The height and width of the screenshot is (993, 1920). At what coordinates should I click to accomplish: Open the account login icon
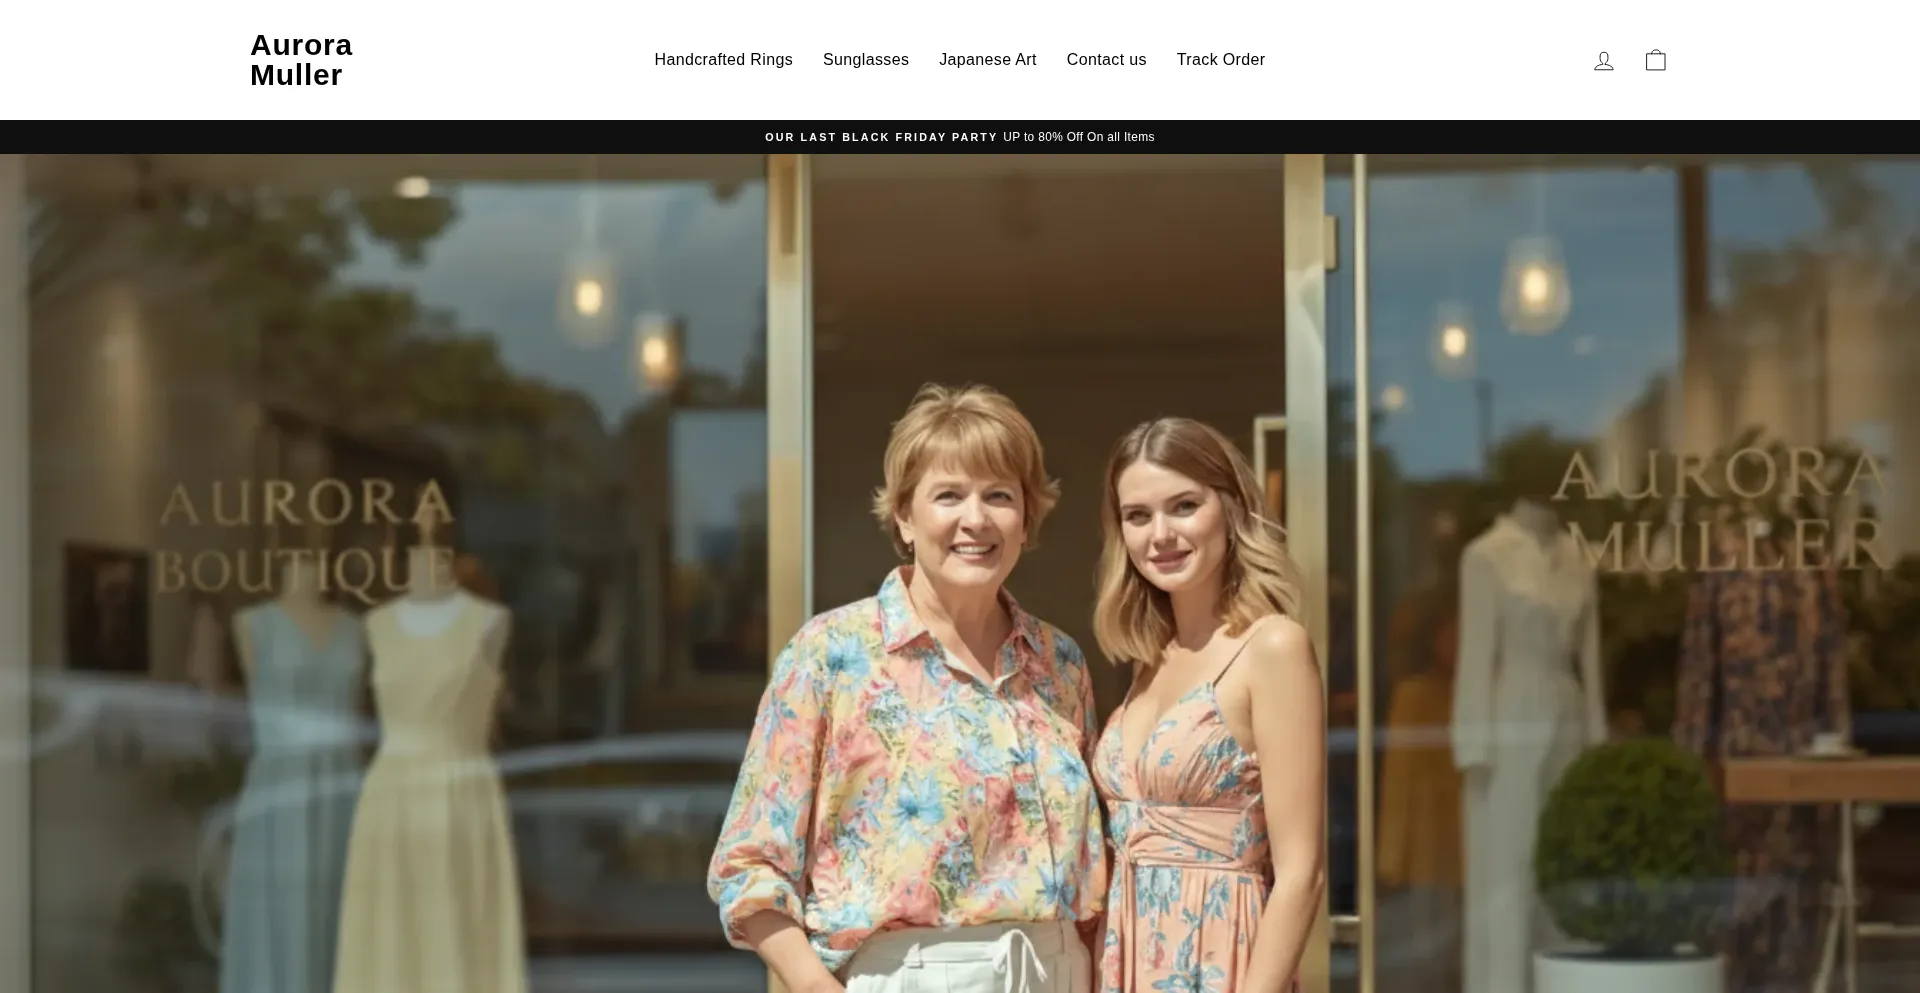pos(1603,61)
